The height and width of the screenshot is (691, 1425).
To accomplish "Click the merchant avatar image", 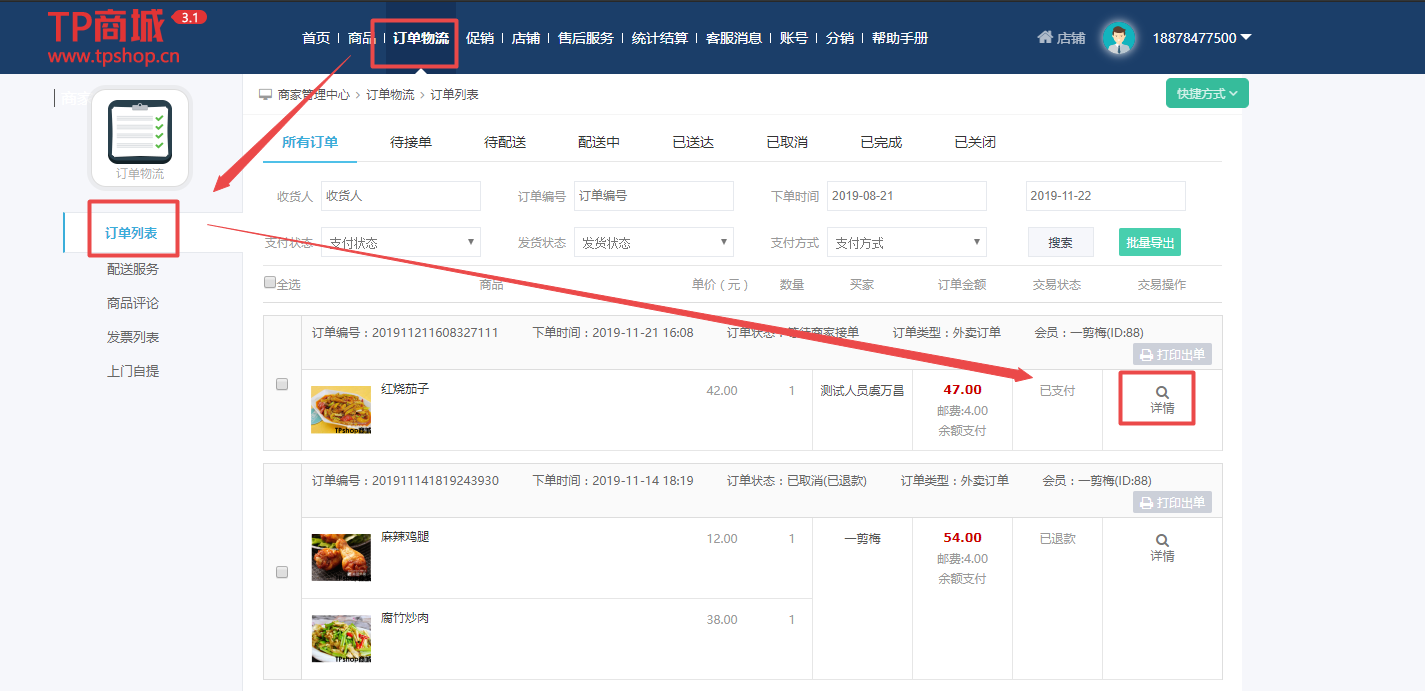I will pyautogui.click(x=1117, y=37).
